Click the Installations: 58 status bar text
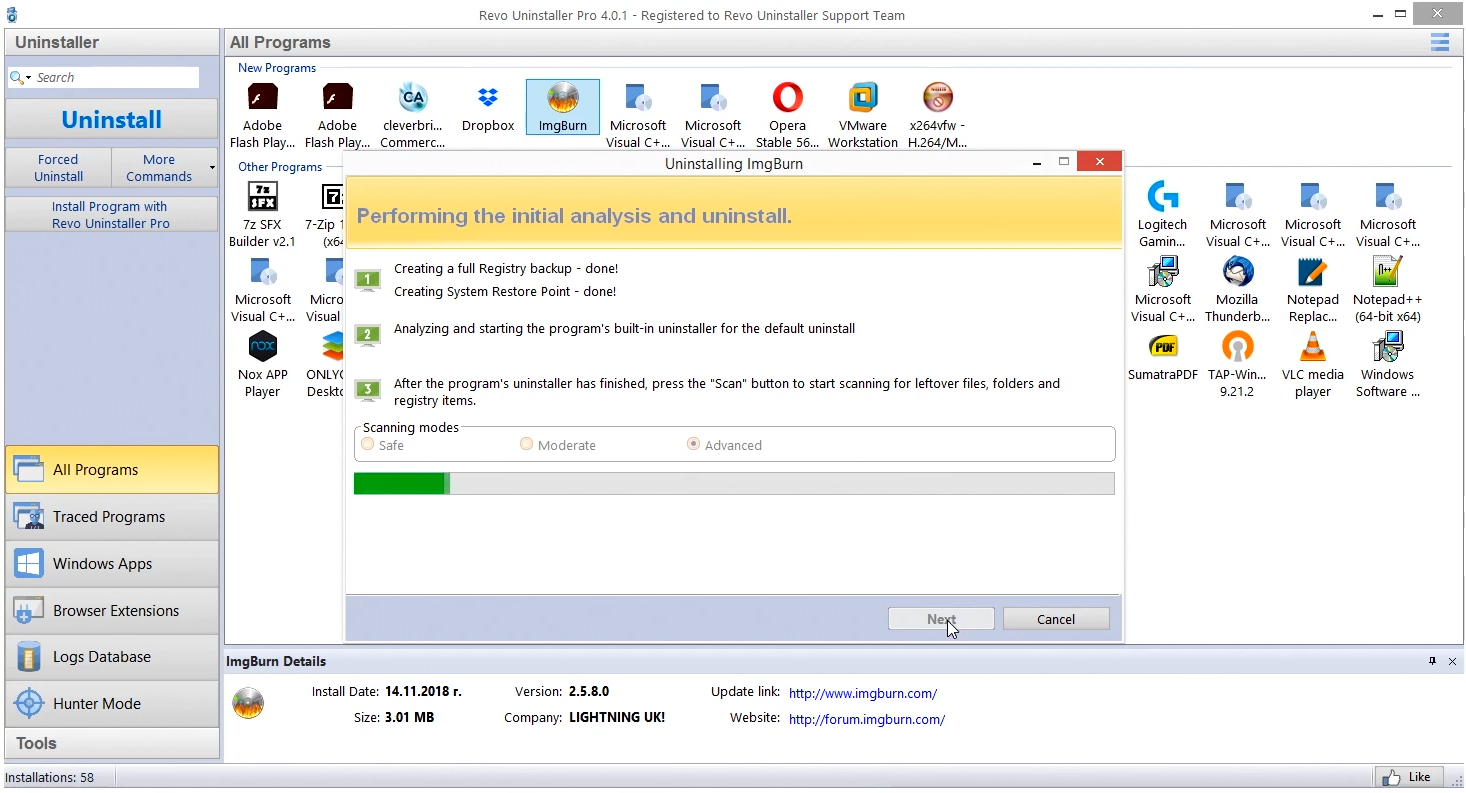 [50, 777]
